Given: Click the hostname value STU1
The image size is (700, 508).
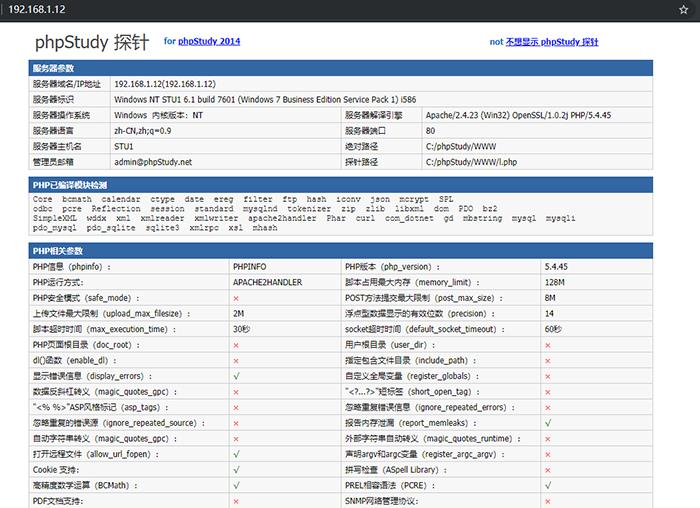Looking at the screenshot, I should point(124,146).
